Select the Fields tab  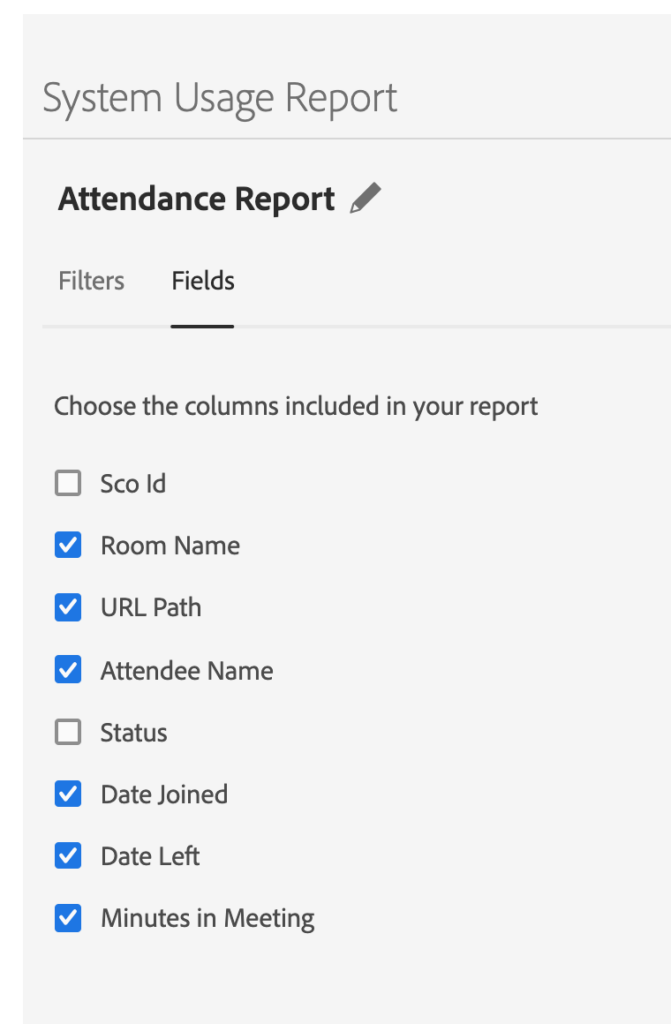tap(203, 281)
